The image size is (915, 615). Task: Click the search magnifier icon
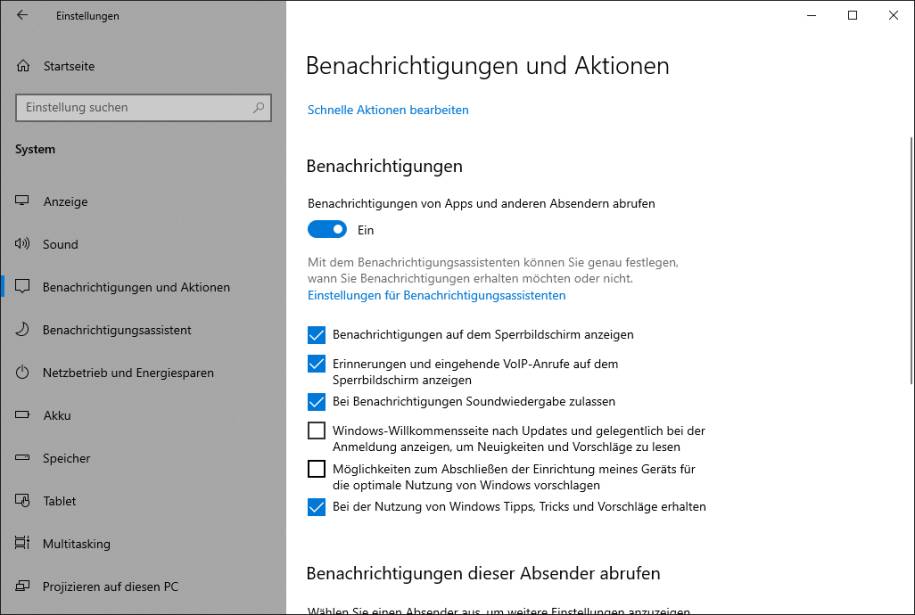(x=258, y=107)
